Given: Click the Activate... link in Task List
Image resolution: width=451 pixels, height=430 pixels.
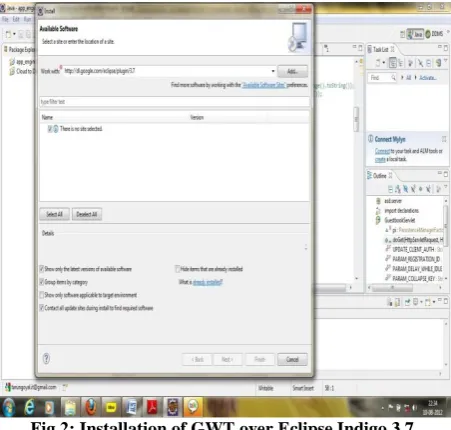Looking at the screenshot, I should (x=428, y=78).
